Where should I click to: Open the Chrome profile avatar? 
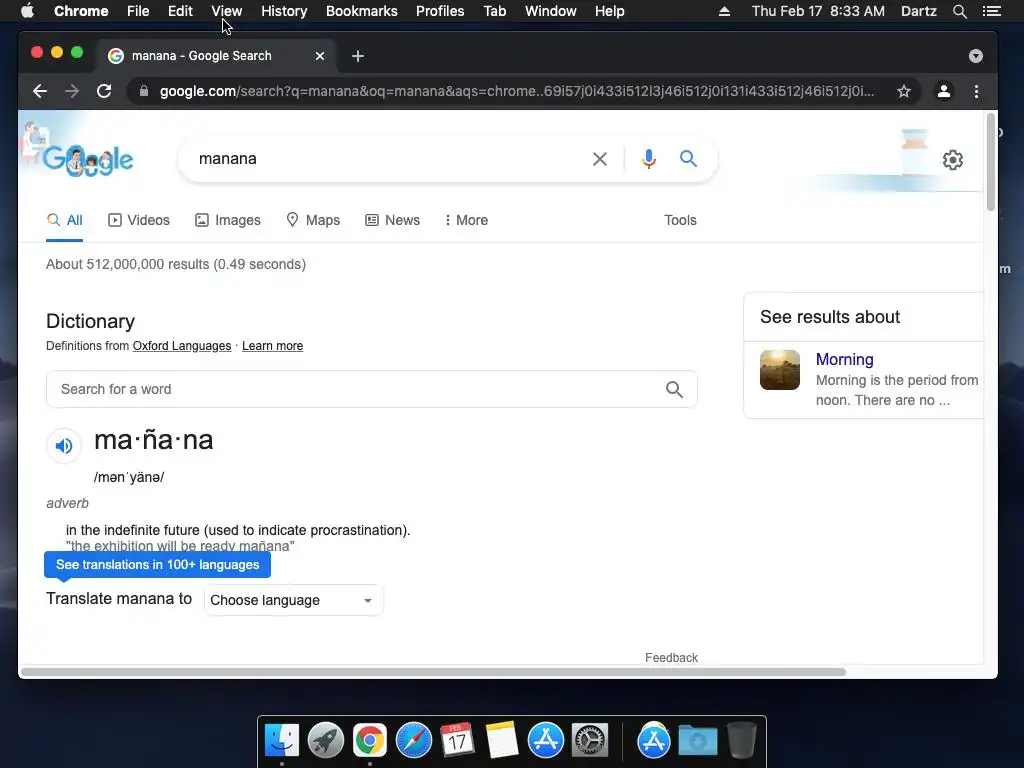(x=944, y=91)
